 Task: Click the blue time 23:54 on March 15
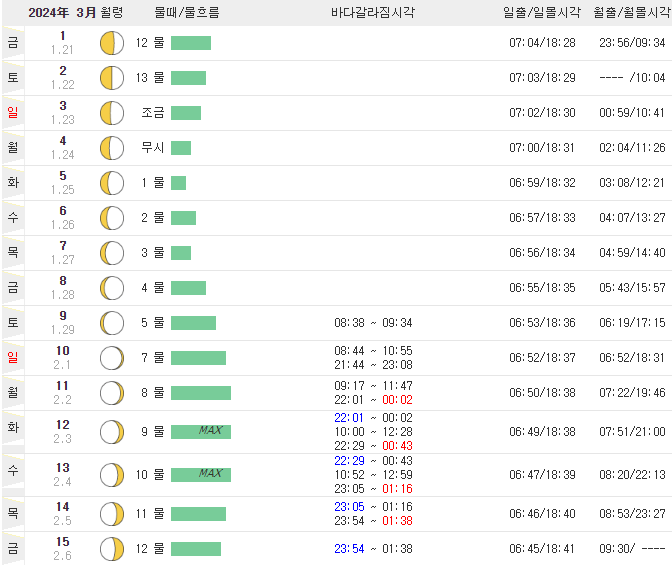pyautogui.click(x=349, y=549)
